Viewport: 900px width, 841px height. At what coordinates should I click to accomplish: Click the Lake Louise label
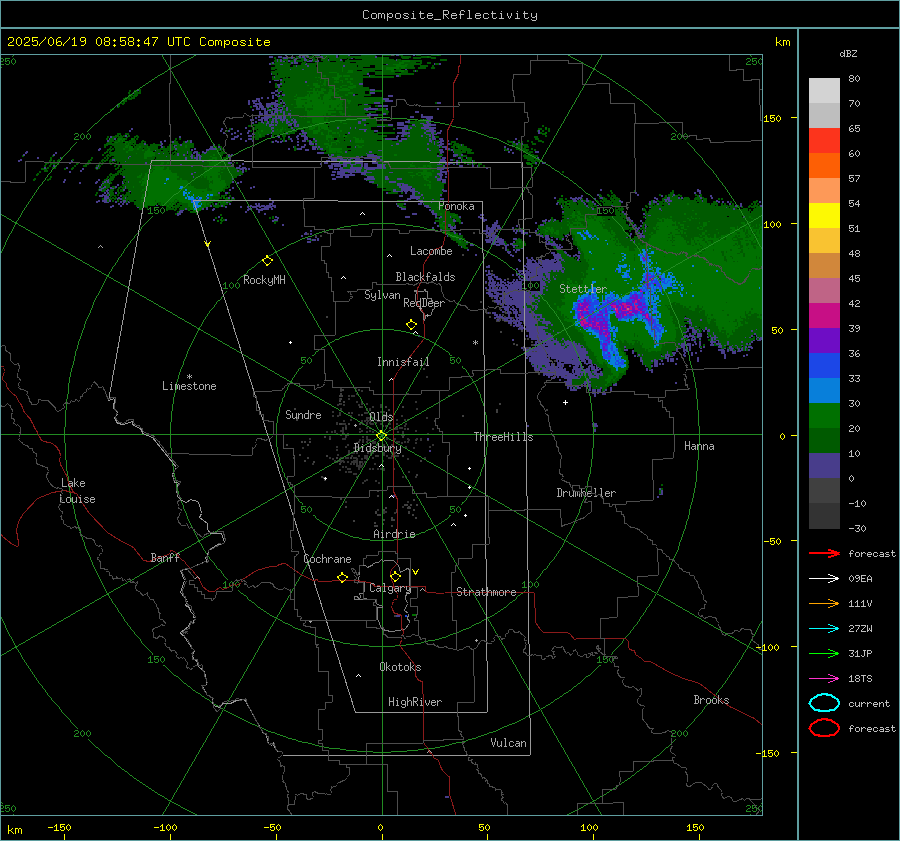coord(77,491)
